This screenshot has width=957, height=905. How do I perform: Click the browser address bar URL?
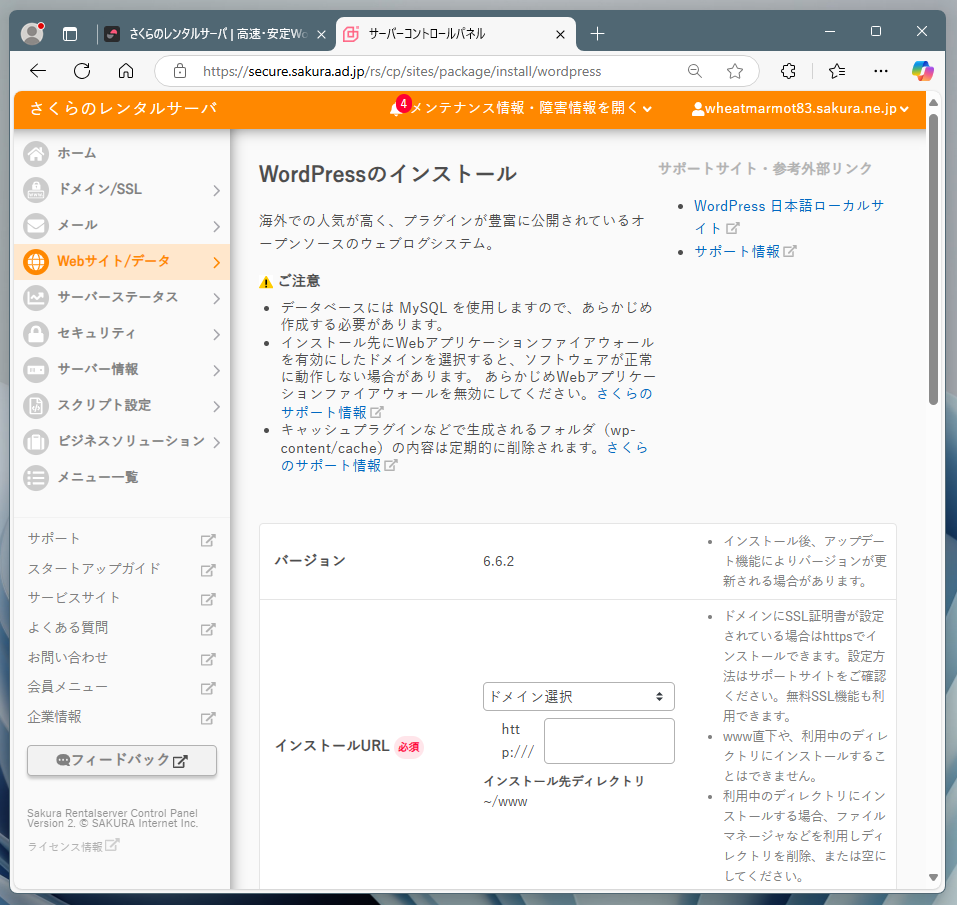pos(402,71)
